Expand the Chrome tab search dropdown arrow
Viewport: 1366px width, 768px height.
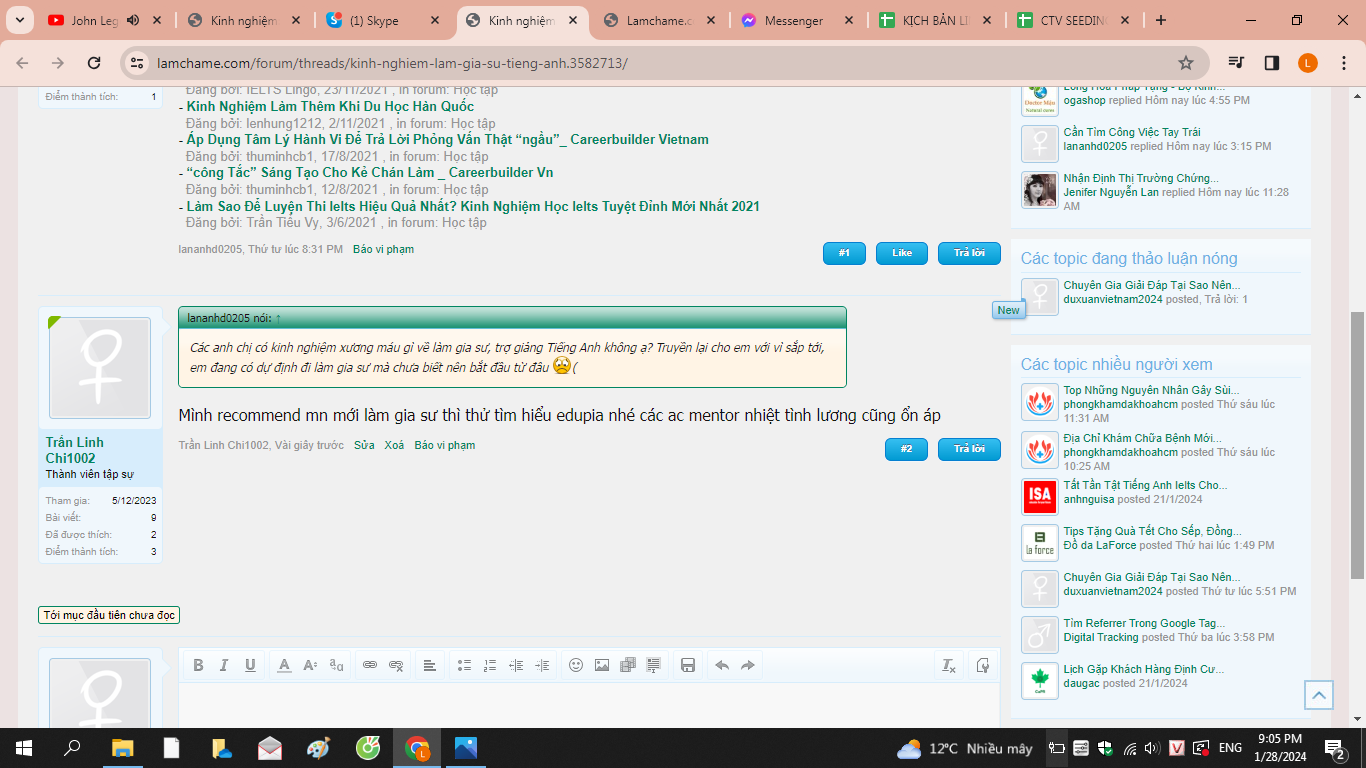(24, 20)
